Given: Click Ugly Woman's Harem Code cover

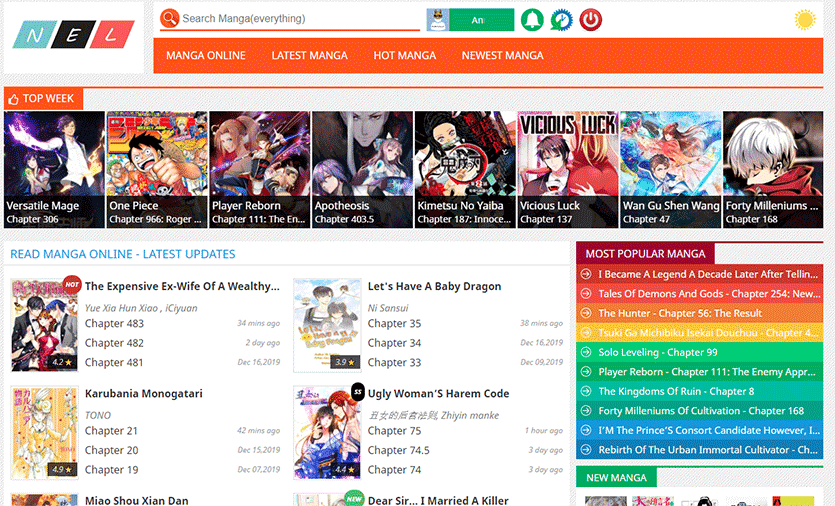Looking at the screenshot, I should 327,432.
